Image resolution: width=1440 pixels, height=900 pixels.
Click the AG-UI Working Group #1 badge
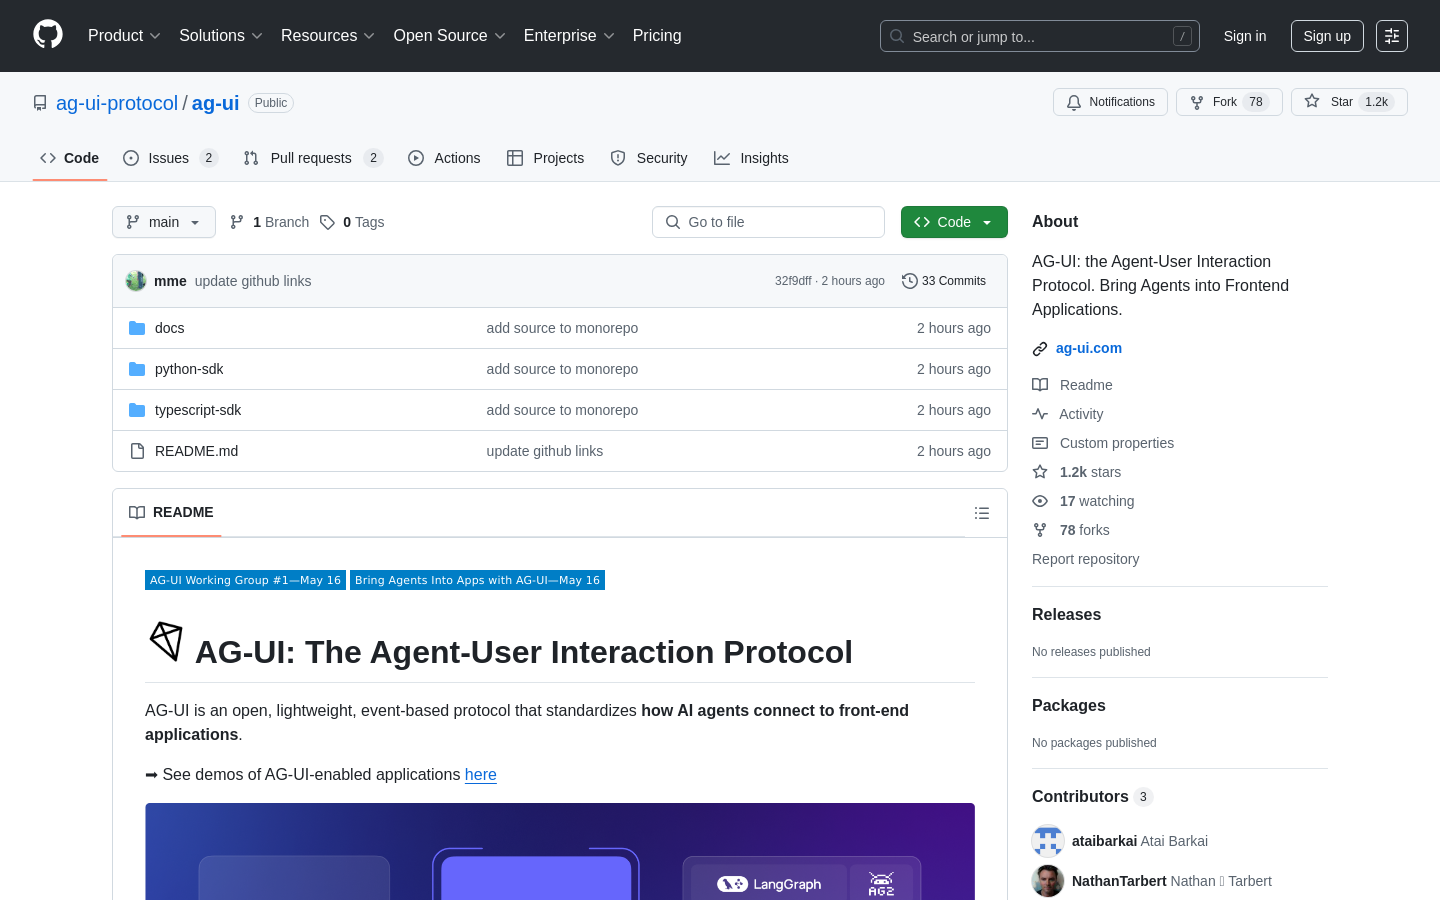[x=245, y=580]
